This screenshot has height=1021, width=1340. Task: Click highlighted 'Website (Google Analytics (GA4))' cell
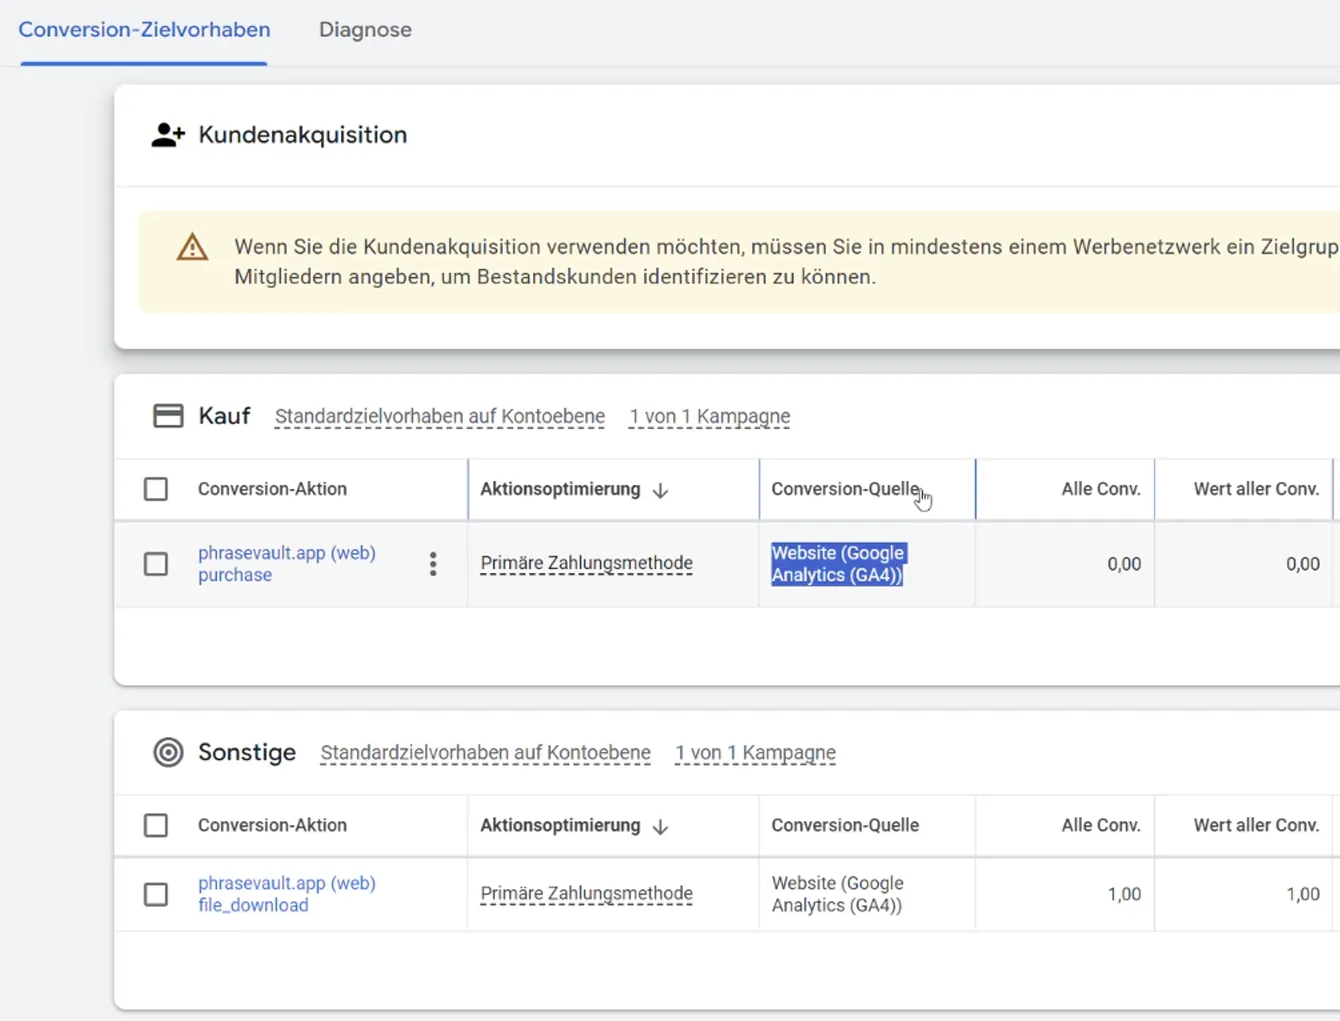point(838,564)
